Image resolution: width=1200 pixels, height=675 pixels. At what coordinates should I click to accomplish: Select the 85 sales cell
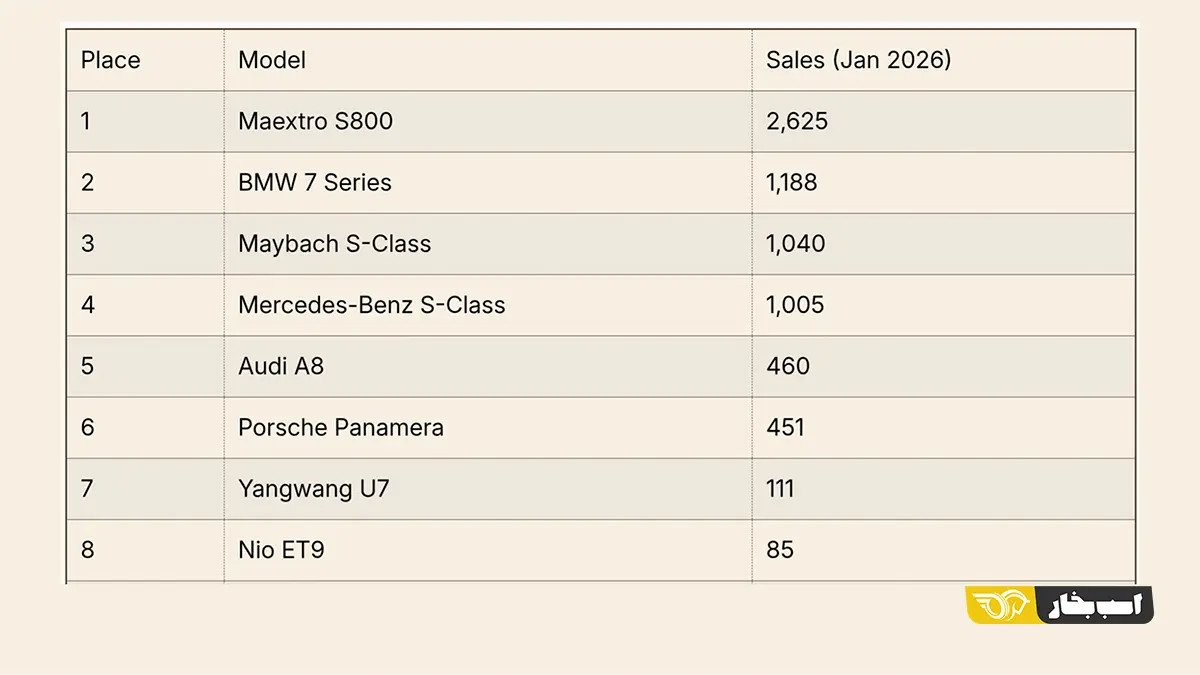click(x=780, y=550)
